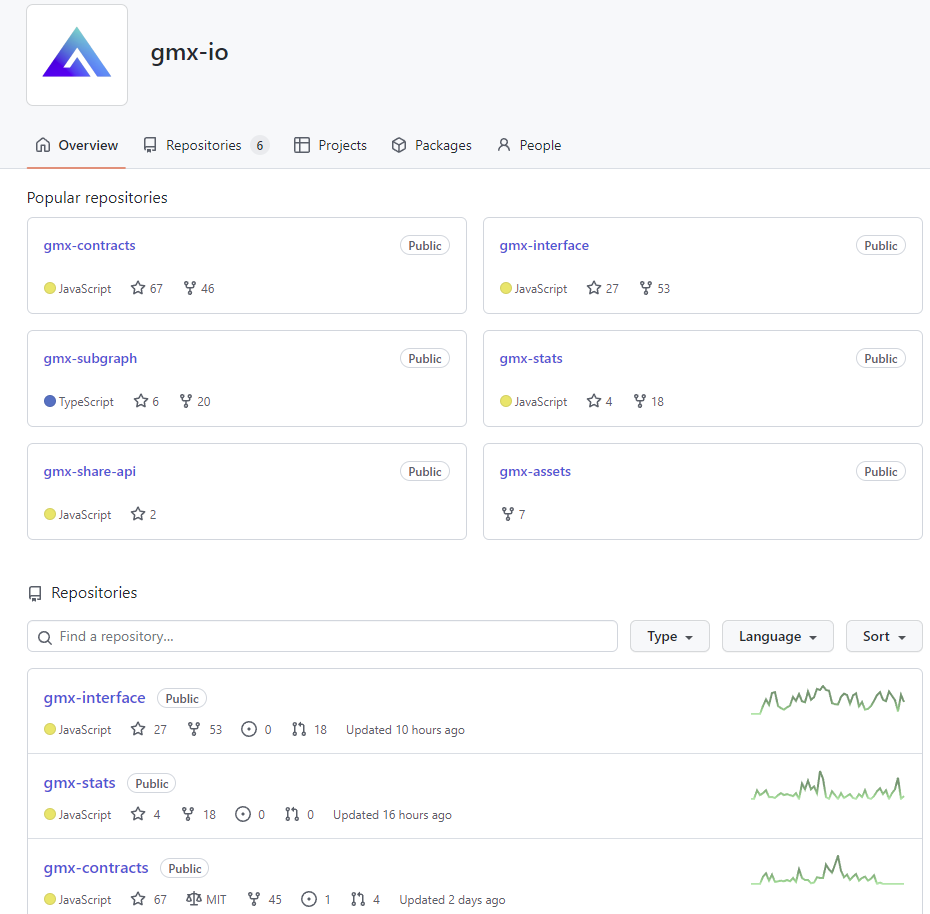Screen dimensions: 930x914
Task: Click the star icon showing 6 in the gmx-subgraph card
Action: pos(141,401)
